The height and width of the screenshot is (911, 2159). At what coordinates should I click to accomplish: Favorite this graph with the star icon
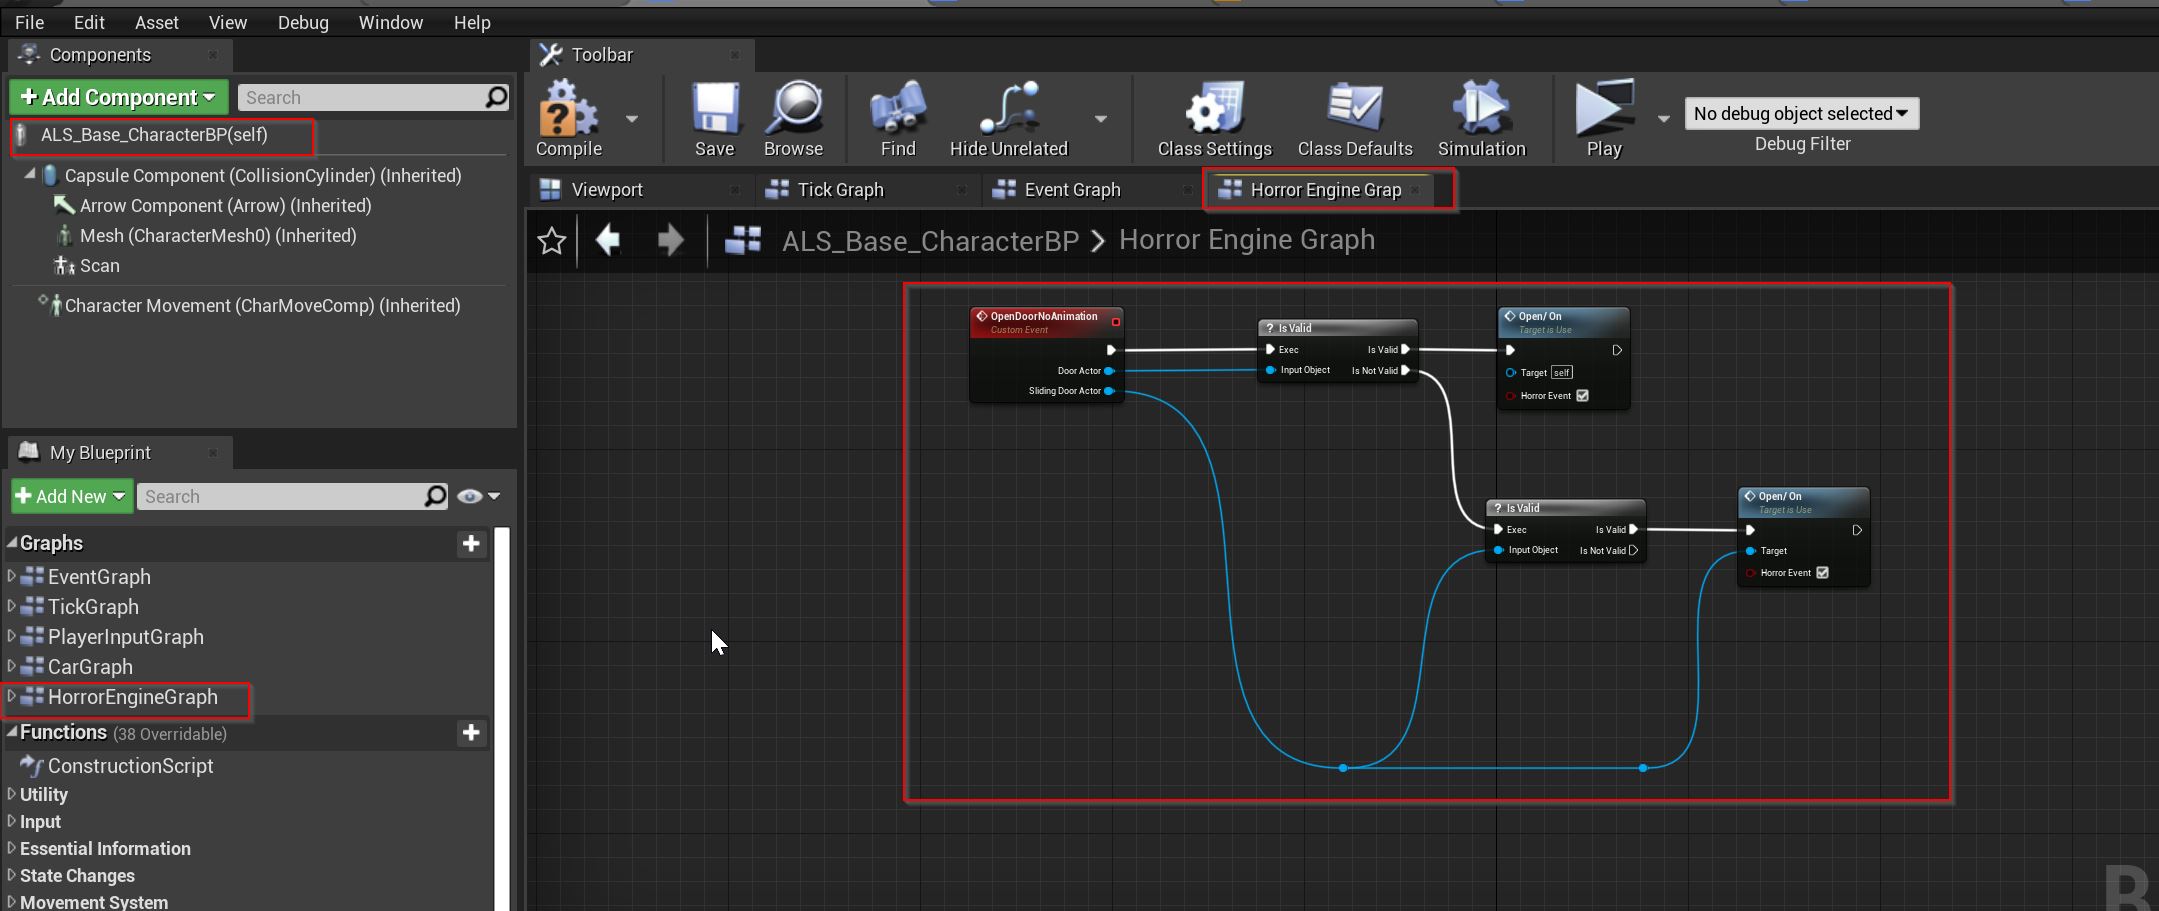(x=552, y=241)
